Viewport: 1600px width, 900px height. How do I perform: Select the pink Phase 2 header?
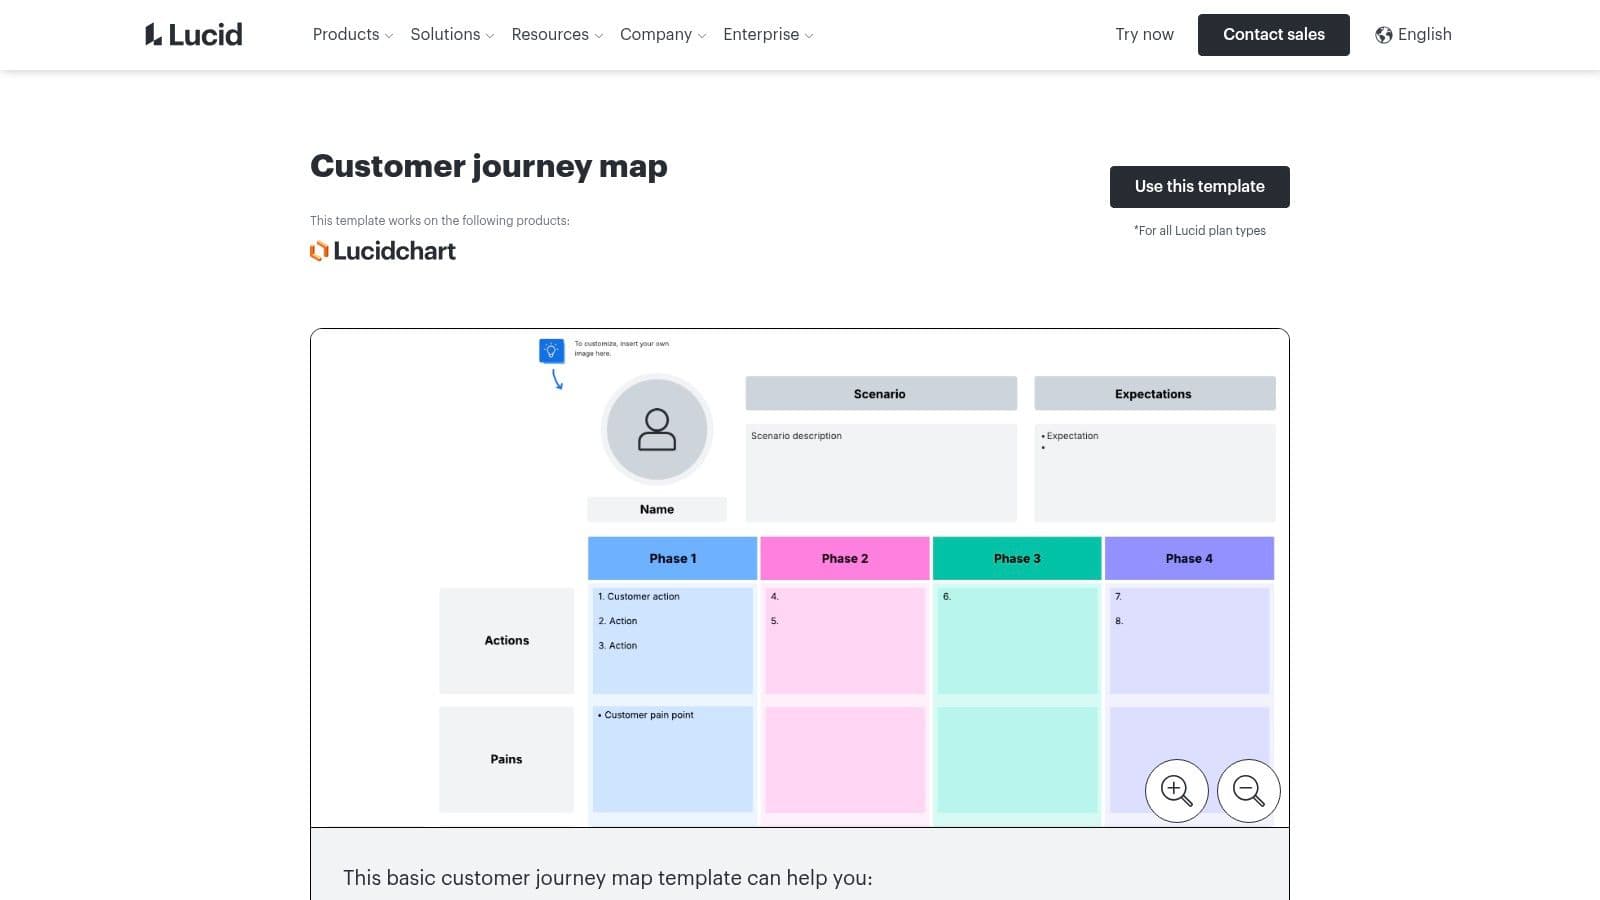click(845, 558)
